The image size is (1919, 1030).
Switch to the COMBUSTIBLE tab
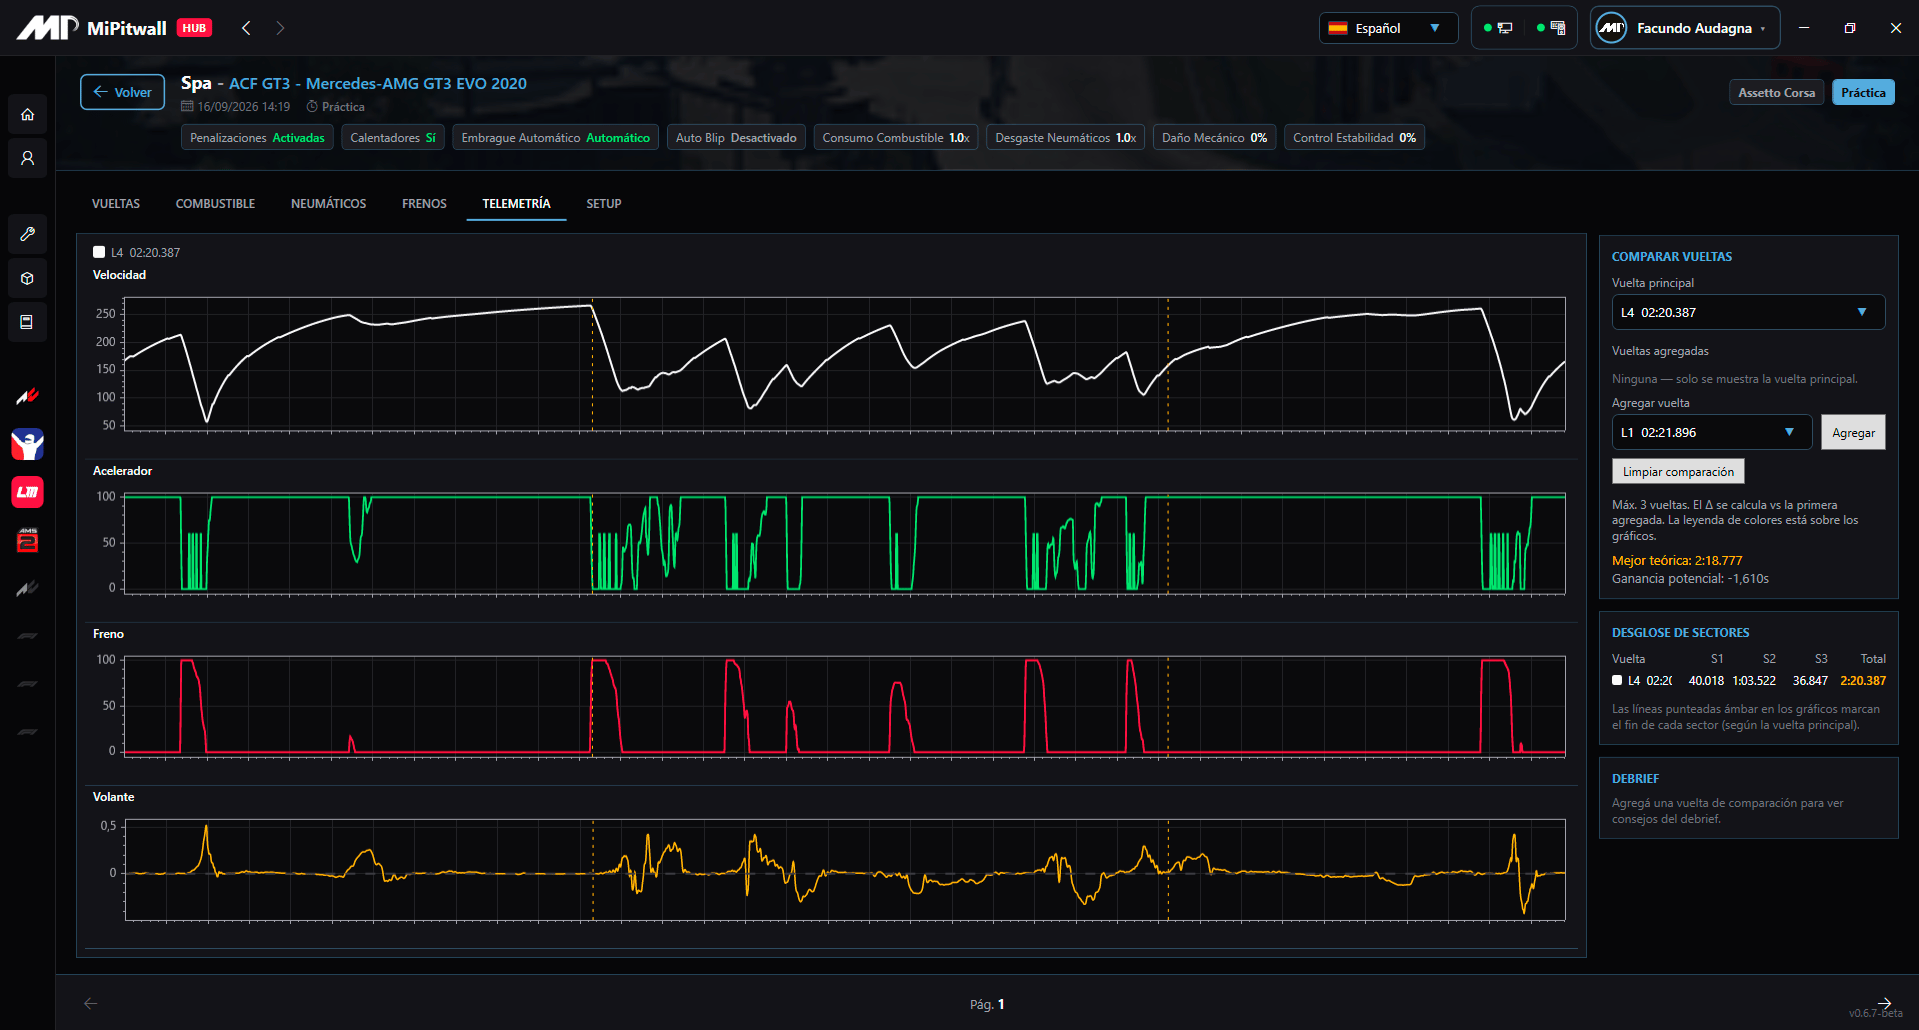[215, 203]
